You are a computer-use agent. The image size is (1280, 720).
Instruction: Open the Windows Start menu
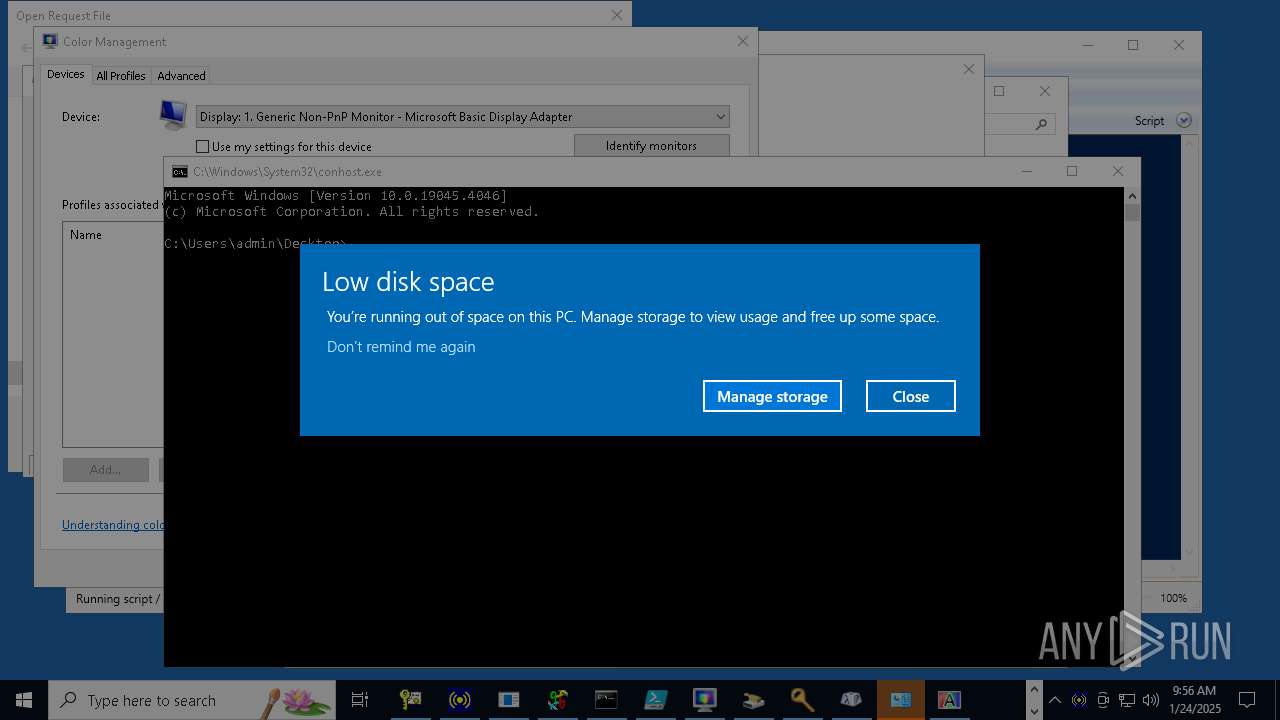[x=24, y=700]
